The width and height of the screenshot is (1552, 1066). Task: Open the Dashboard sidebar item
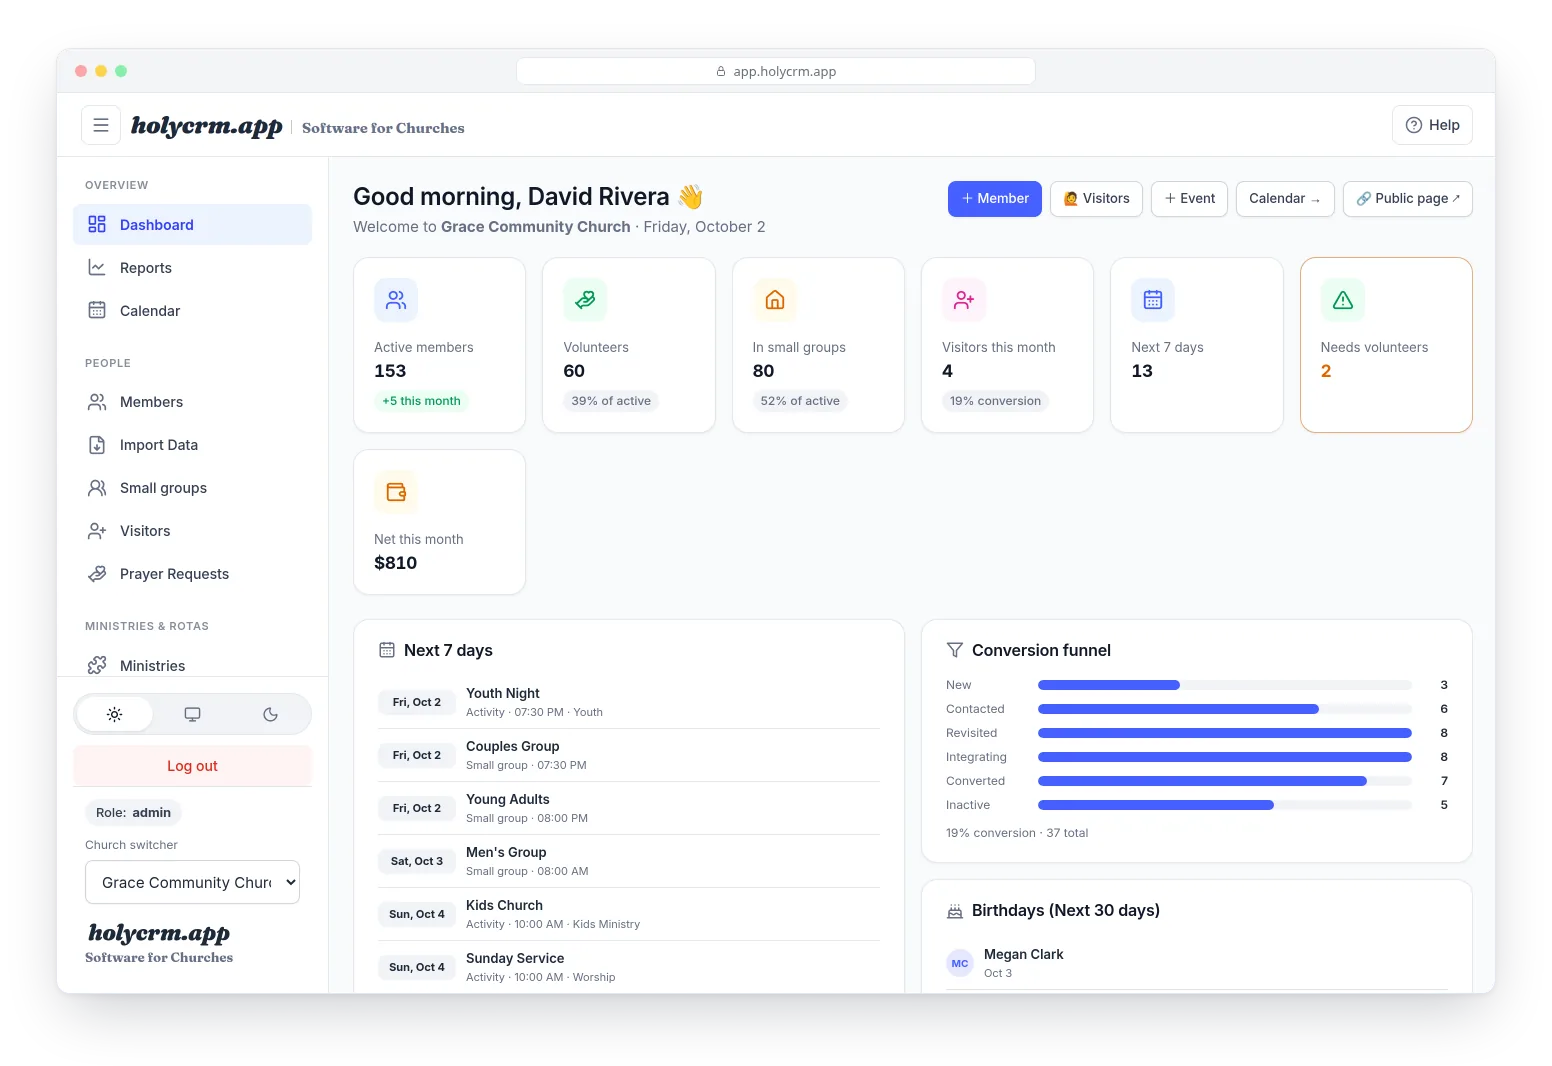193,224
